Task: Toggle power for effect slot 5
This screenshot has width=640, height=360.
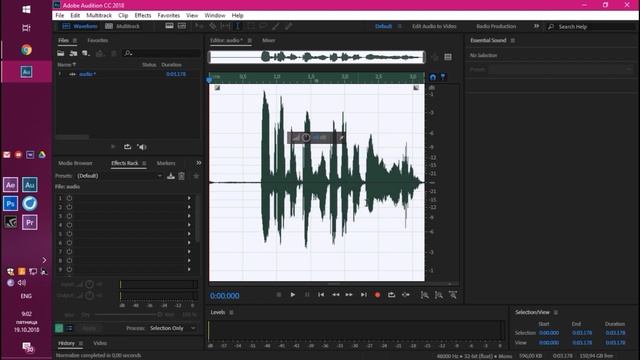Action: tap(69, 234)
